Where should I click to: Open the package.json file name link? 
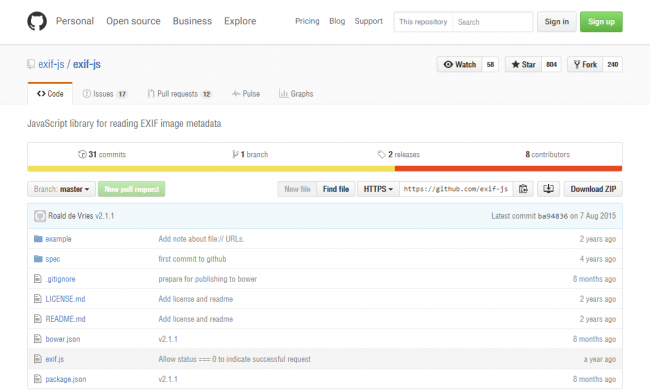click(66, 379)
